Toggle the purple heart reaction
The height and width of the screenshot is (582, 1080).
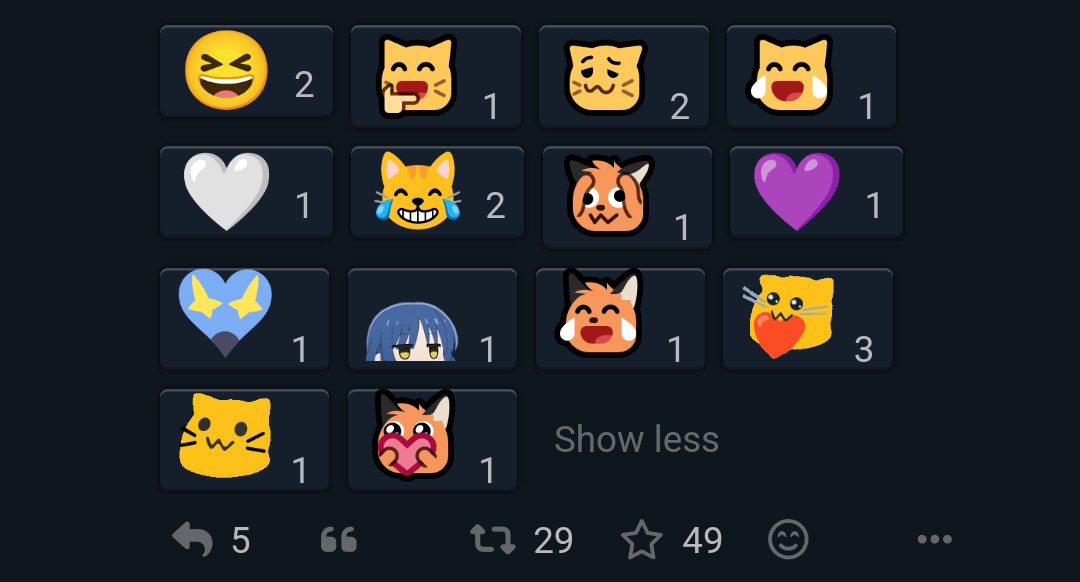coord(816,192)
